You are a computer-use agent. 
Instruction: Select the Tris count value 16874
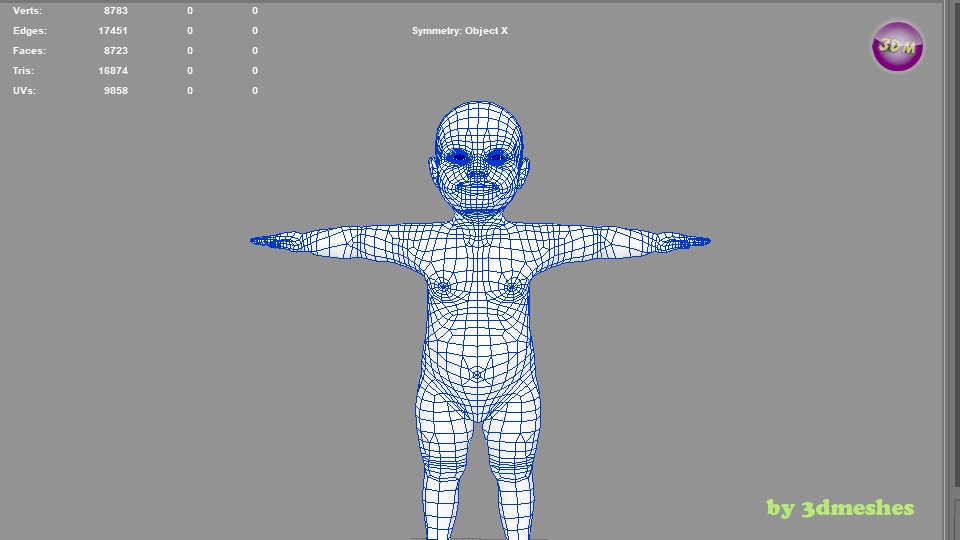[x=113, y=70]
